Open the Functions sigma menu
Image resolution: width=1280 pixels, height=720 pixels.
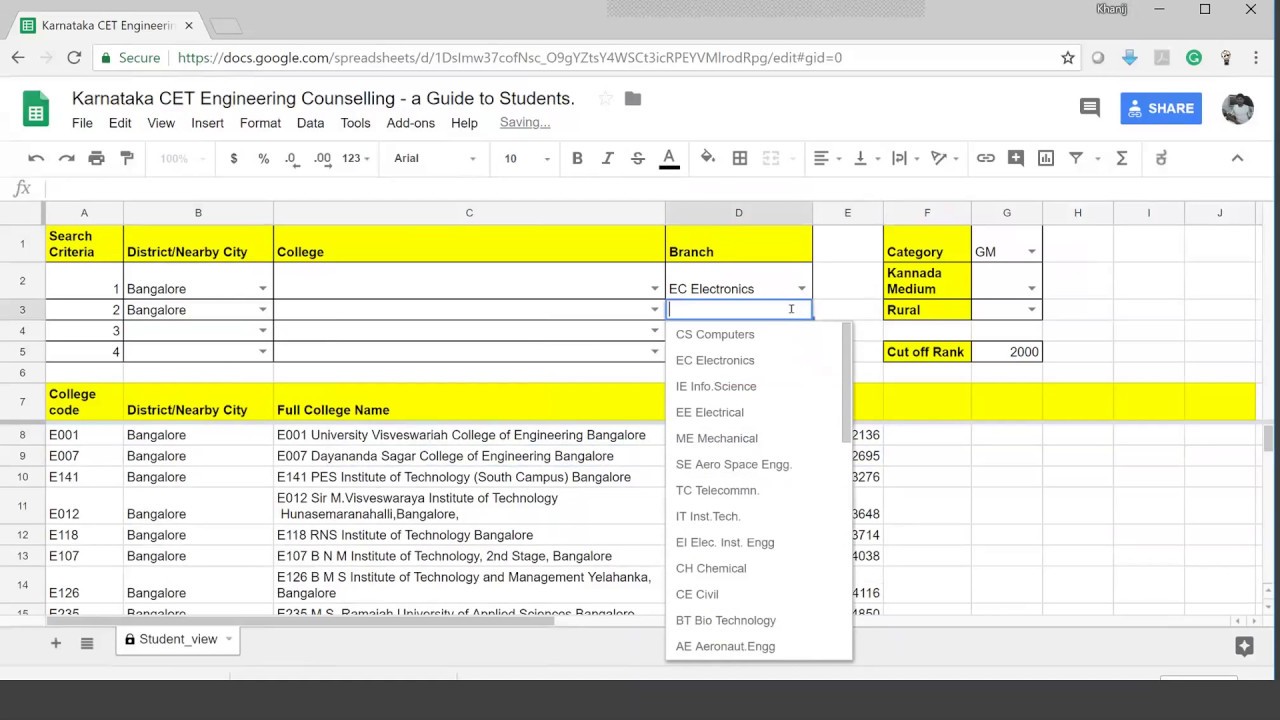pos(1122,158)
